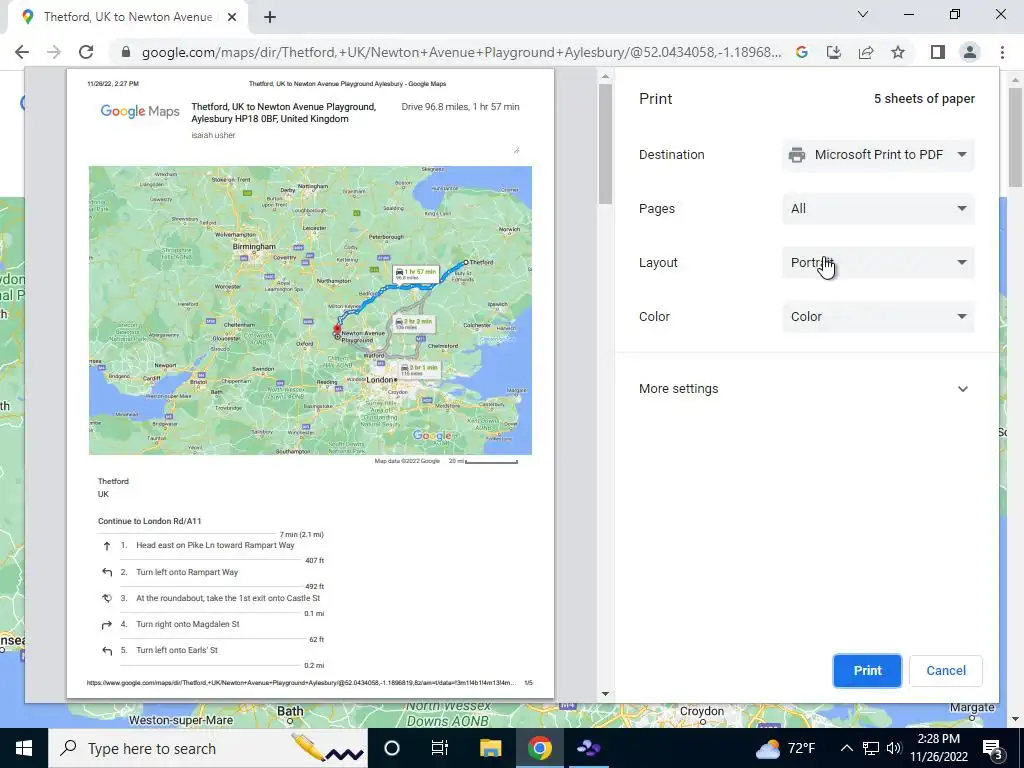
Task: Click the URL in the address bar
Action: (461, 52)
